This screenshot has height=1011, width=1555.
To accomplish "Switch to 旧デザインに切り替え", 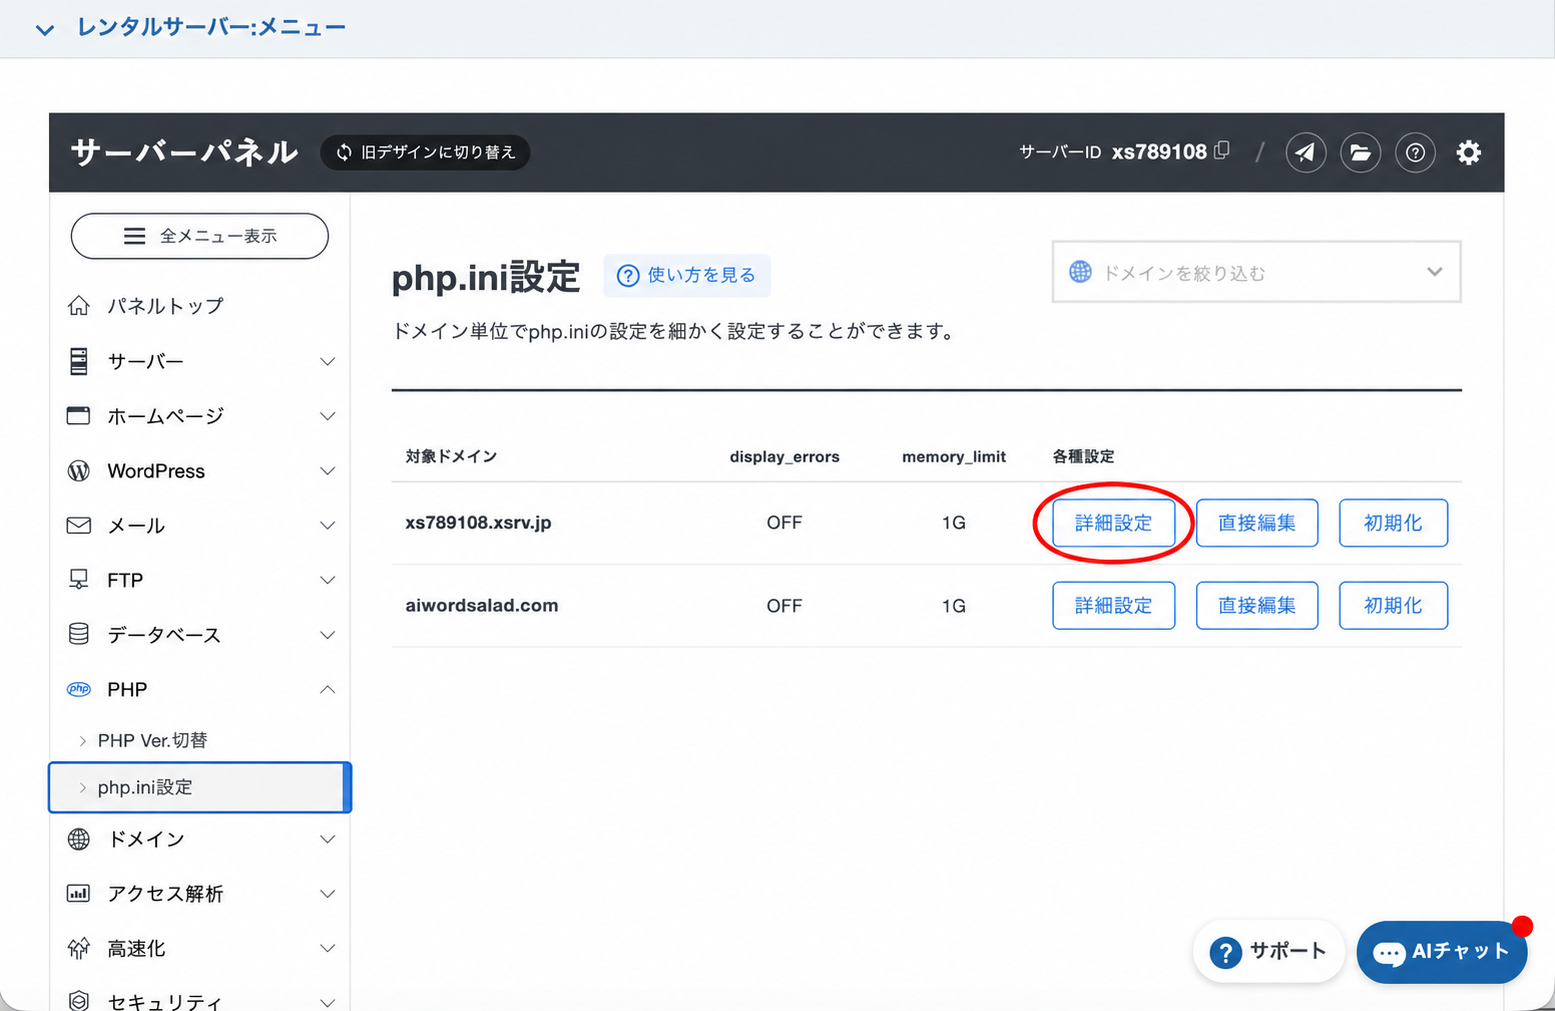I will point(425,152).
